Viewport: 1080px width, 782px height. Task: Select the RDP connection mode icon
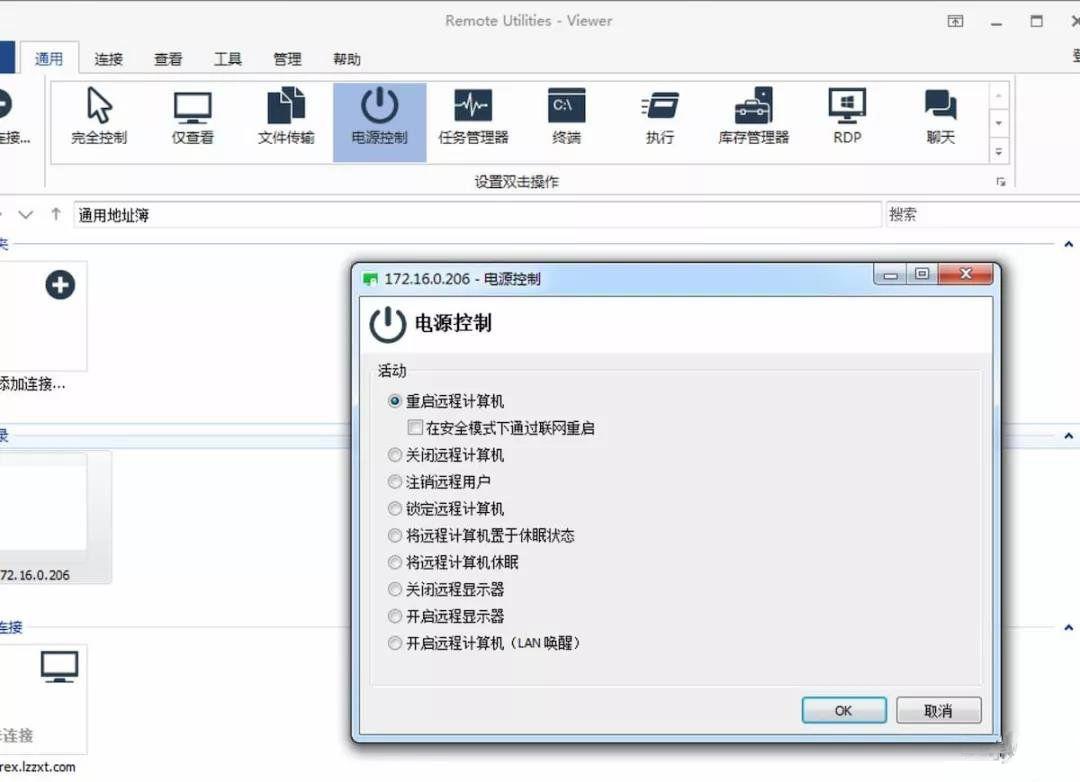[x=847, y=116]
